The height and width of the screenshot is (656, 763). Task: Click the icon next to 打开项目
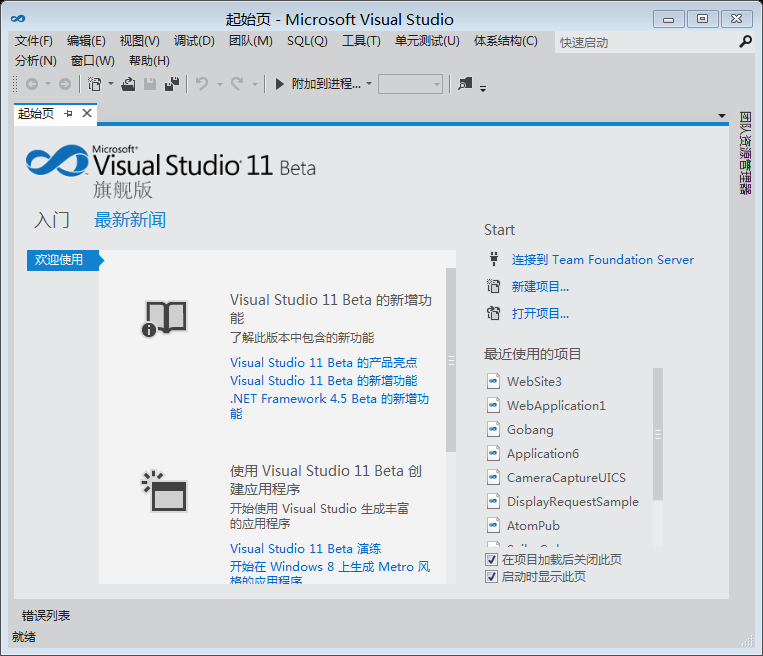[x=493, y=312]
